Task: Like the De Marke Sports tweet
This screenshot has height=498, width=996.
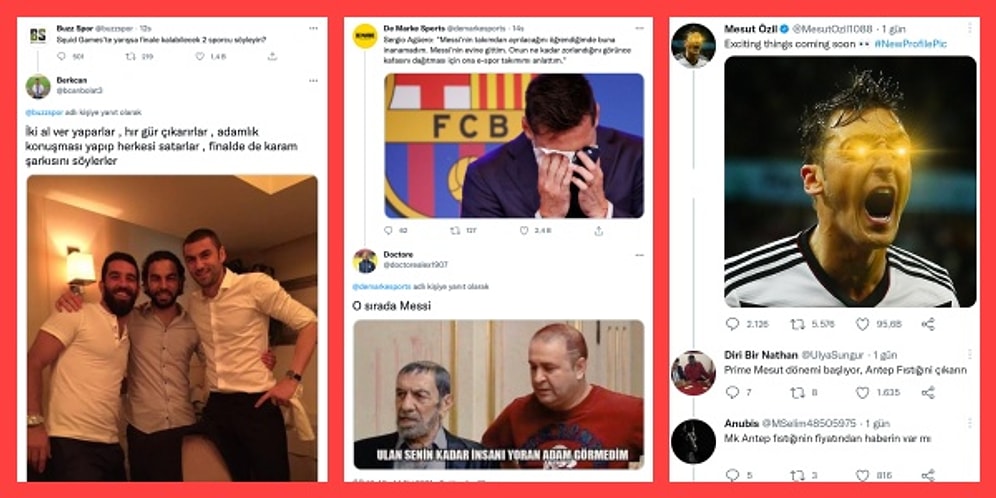Action: point(523,230)
